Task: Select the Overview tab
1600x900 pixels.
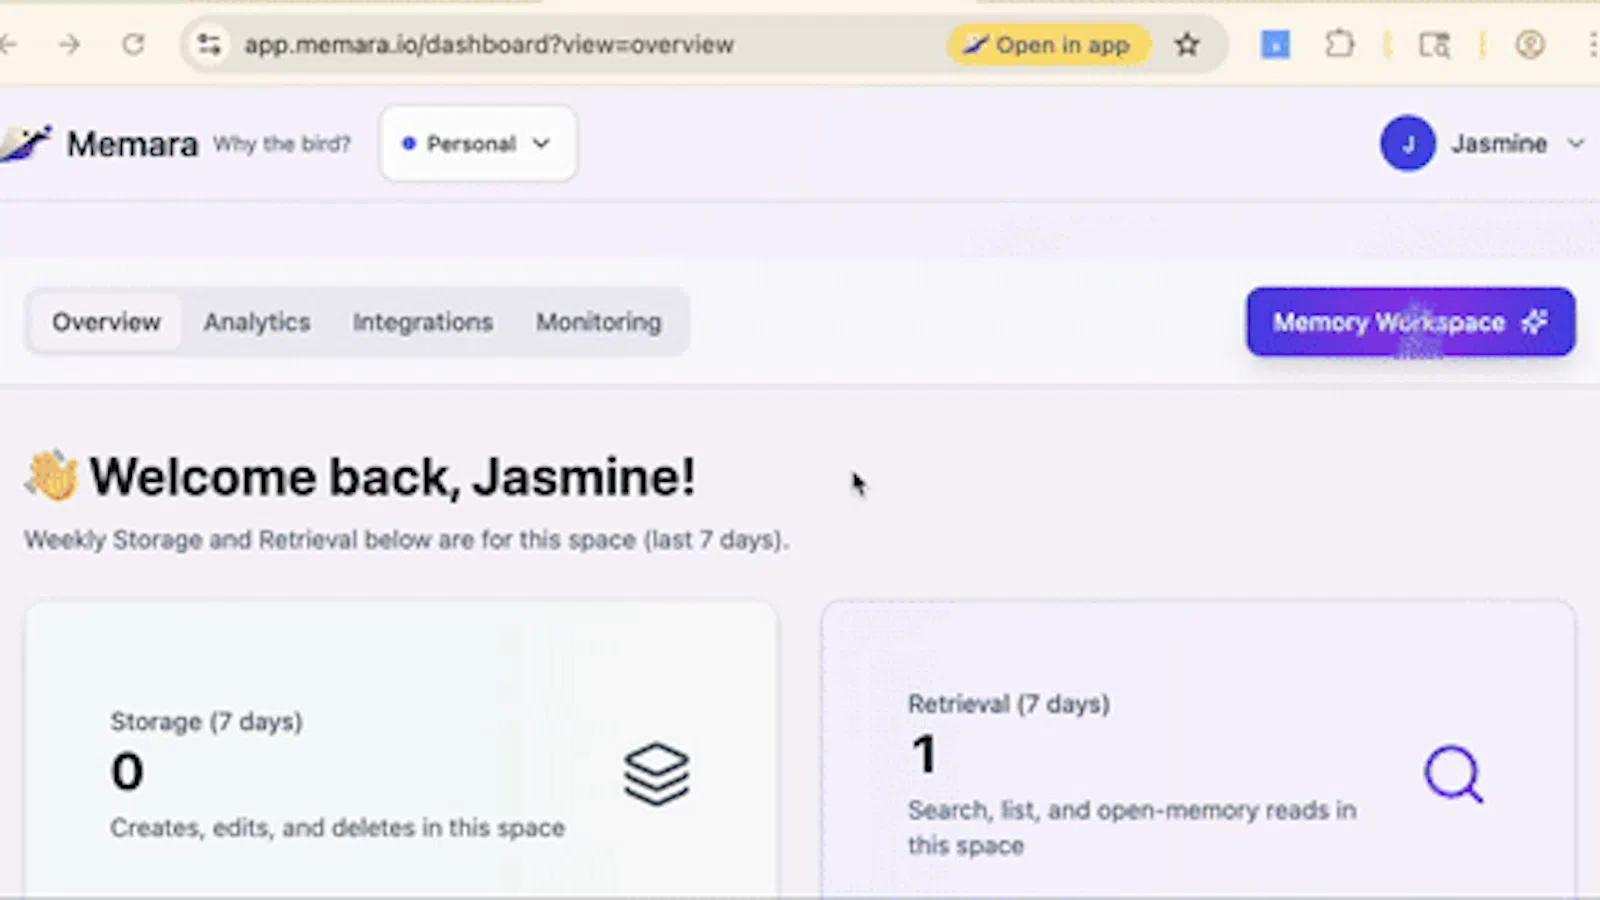Action: coord(106,322)
